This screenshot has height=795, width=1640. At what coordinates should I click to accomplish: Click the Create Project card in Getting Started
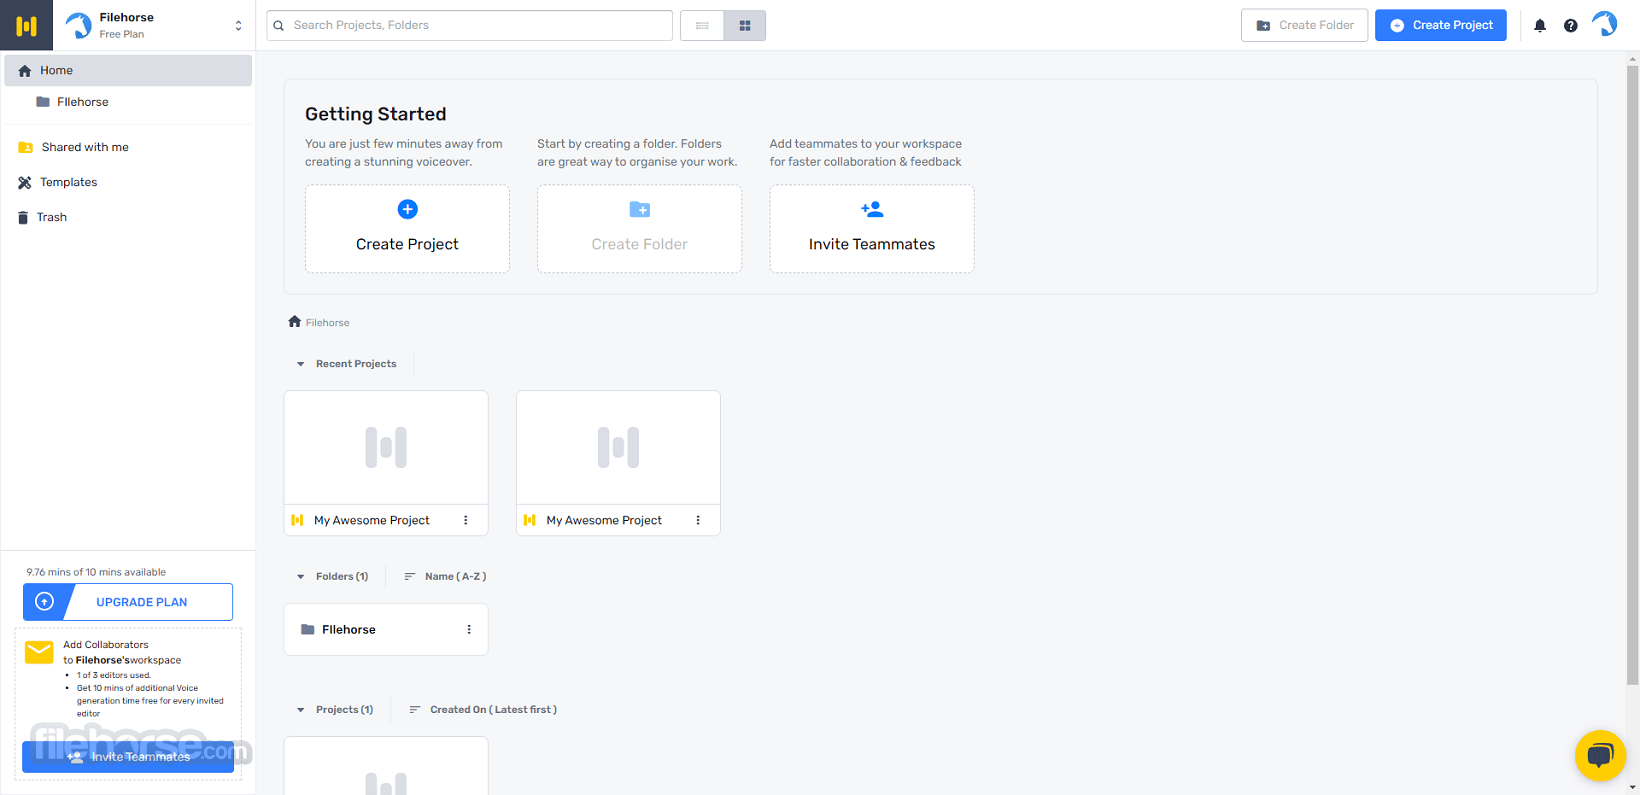(x=407, y=228)
